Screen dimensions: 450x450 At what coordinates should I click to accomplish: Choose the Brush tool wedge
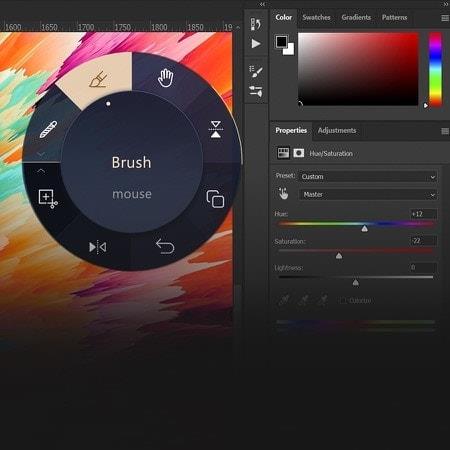[98, 79]
